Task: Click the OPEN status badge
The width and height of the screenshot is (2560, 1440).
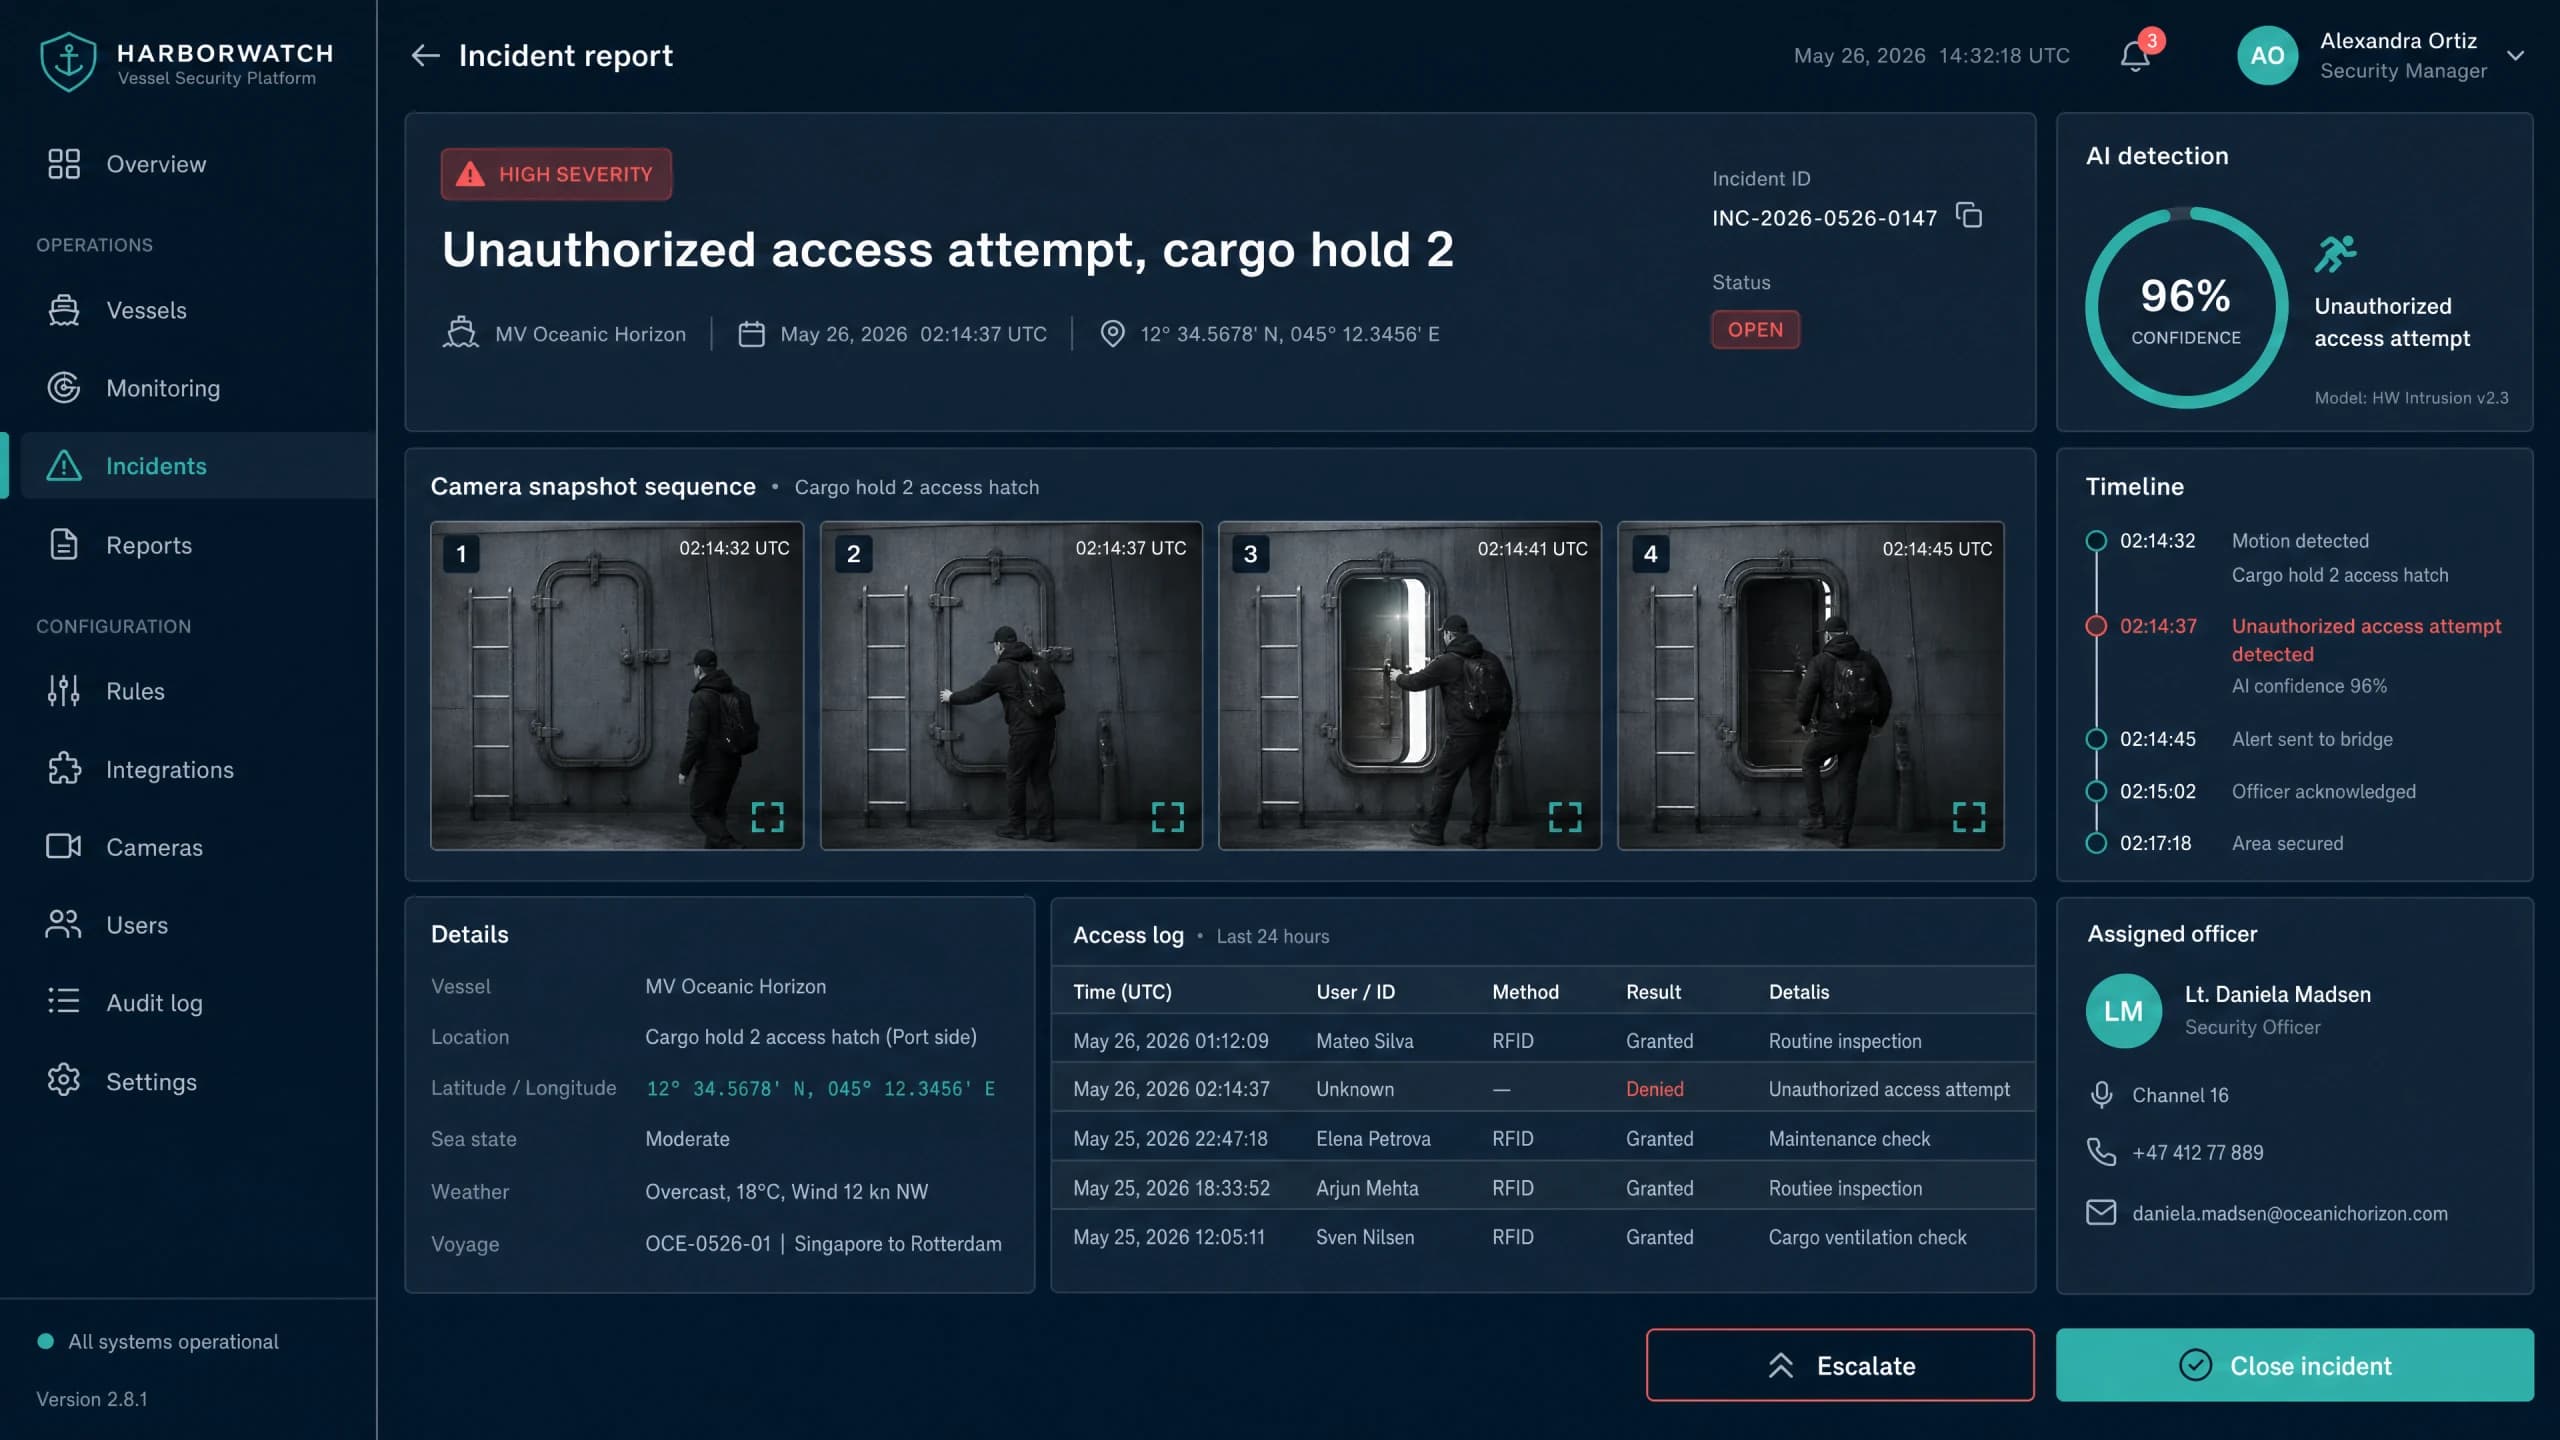Action: pos(1755,330)
